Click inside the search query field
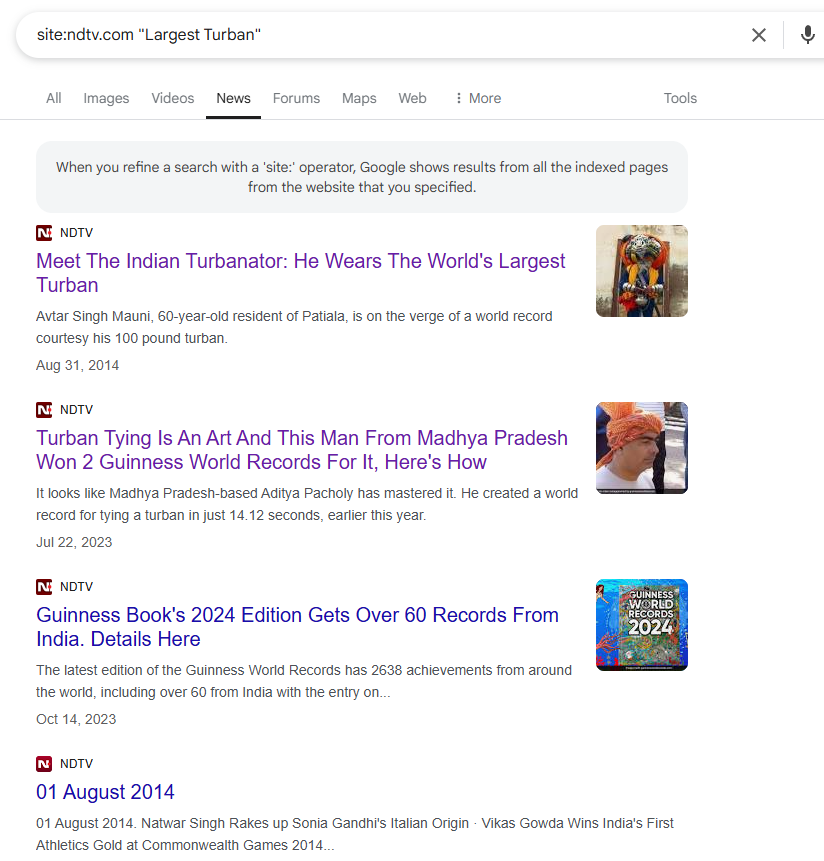Viewport: 824px width, 861px height. pos(384,35)
